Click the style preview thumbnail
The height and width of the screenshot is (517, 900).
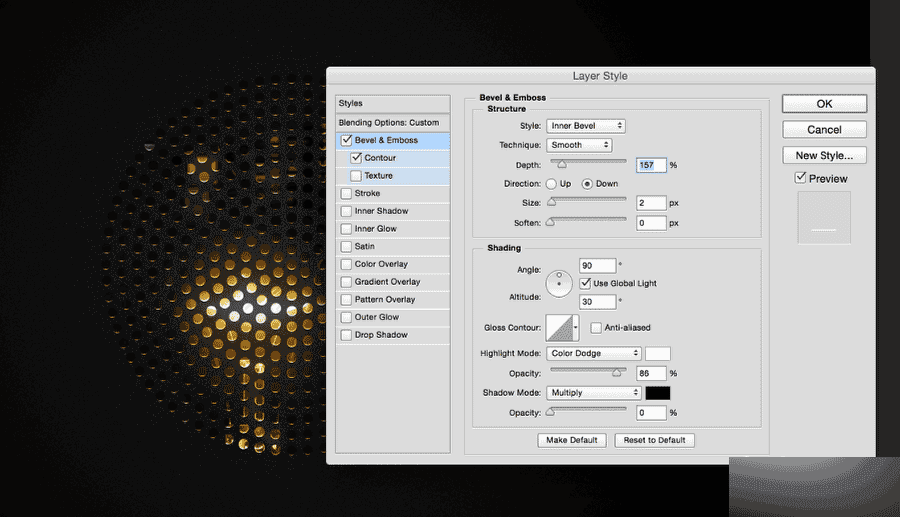point(824,217)
